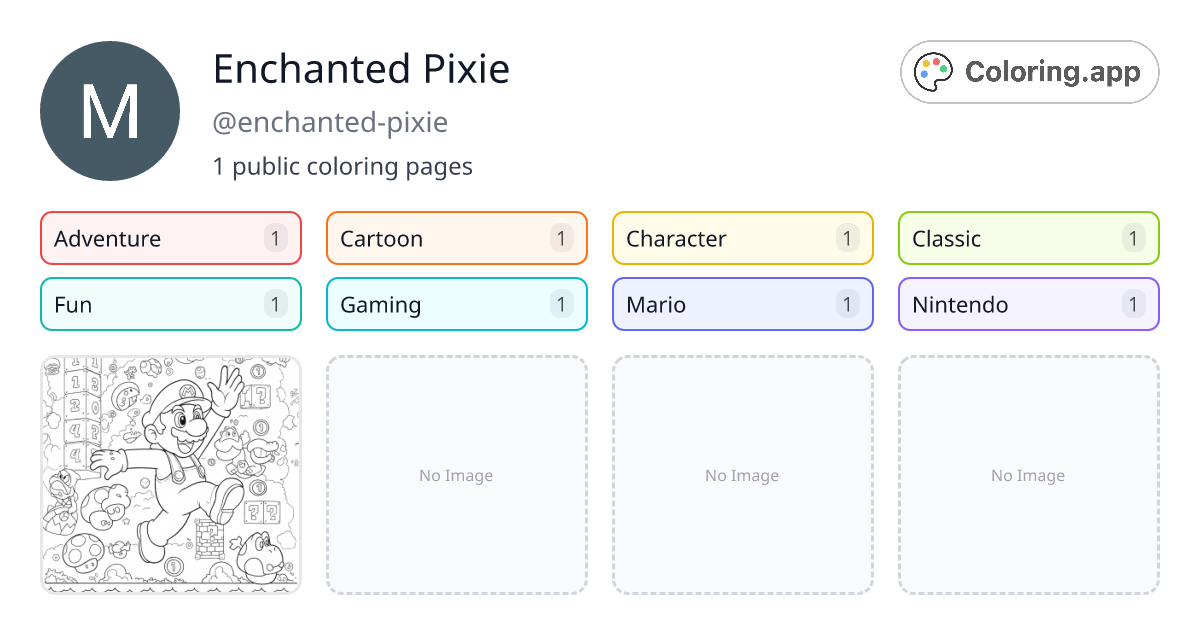Open the Coloring.app logo button
This screenshot has width=1200, height=630.
click(1029, 72)
